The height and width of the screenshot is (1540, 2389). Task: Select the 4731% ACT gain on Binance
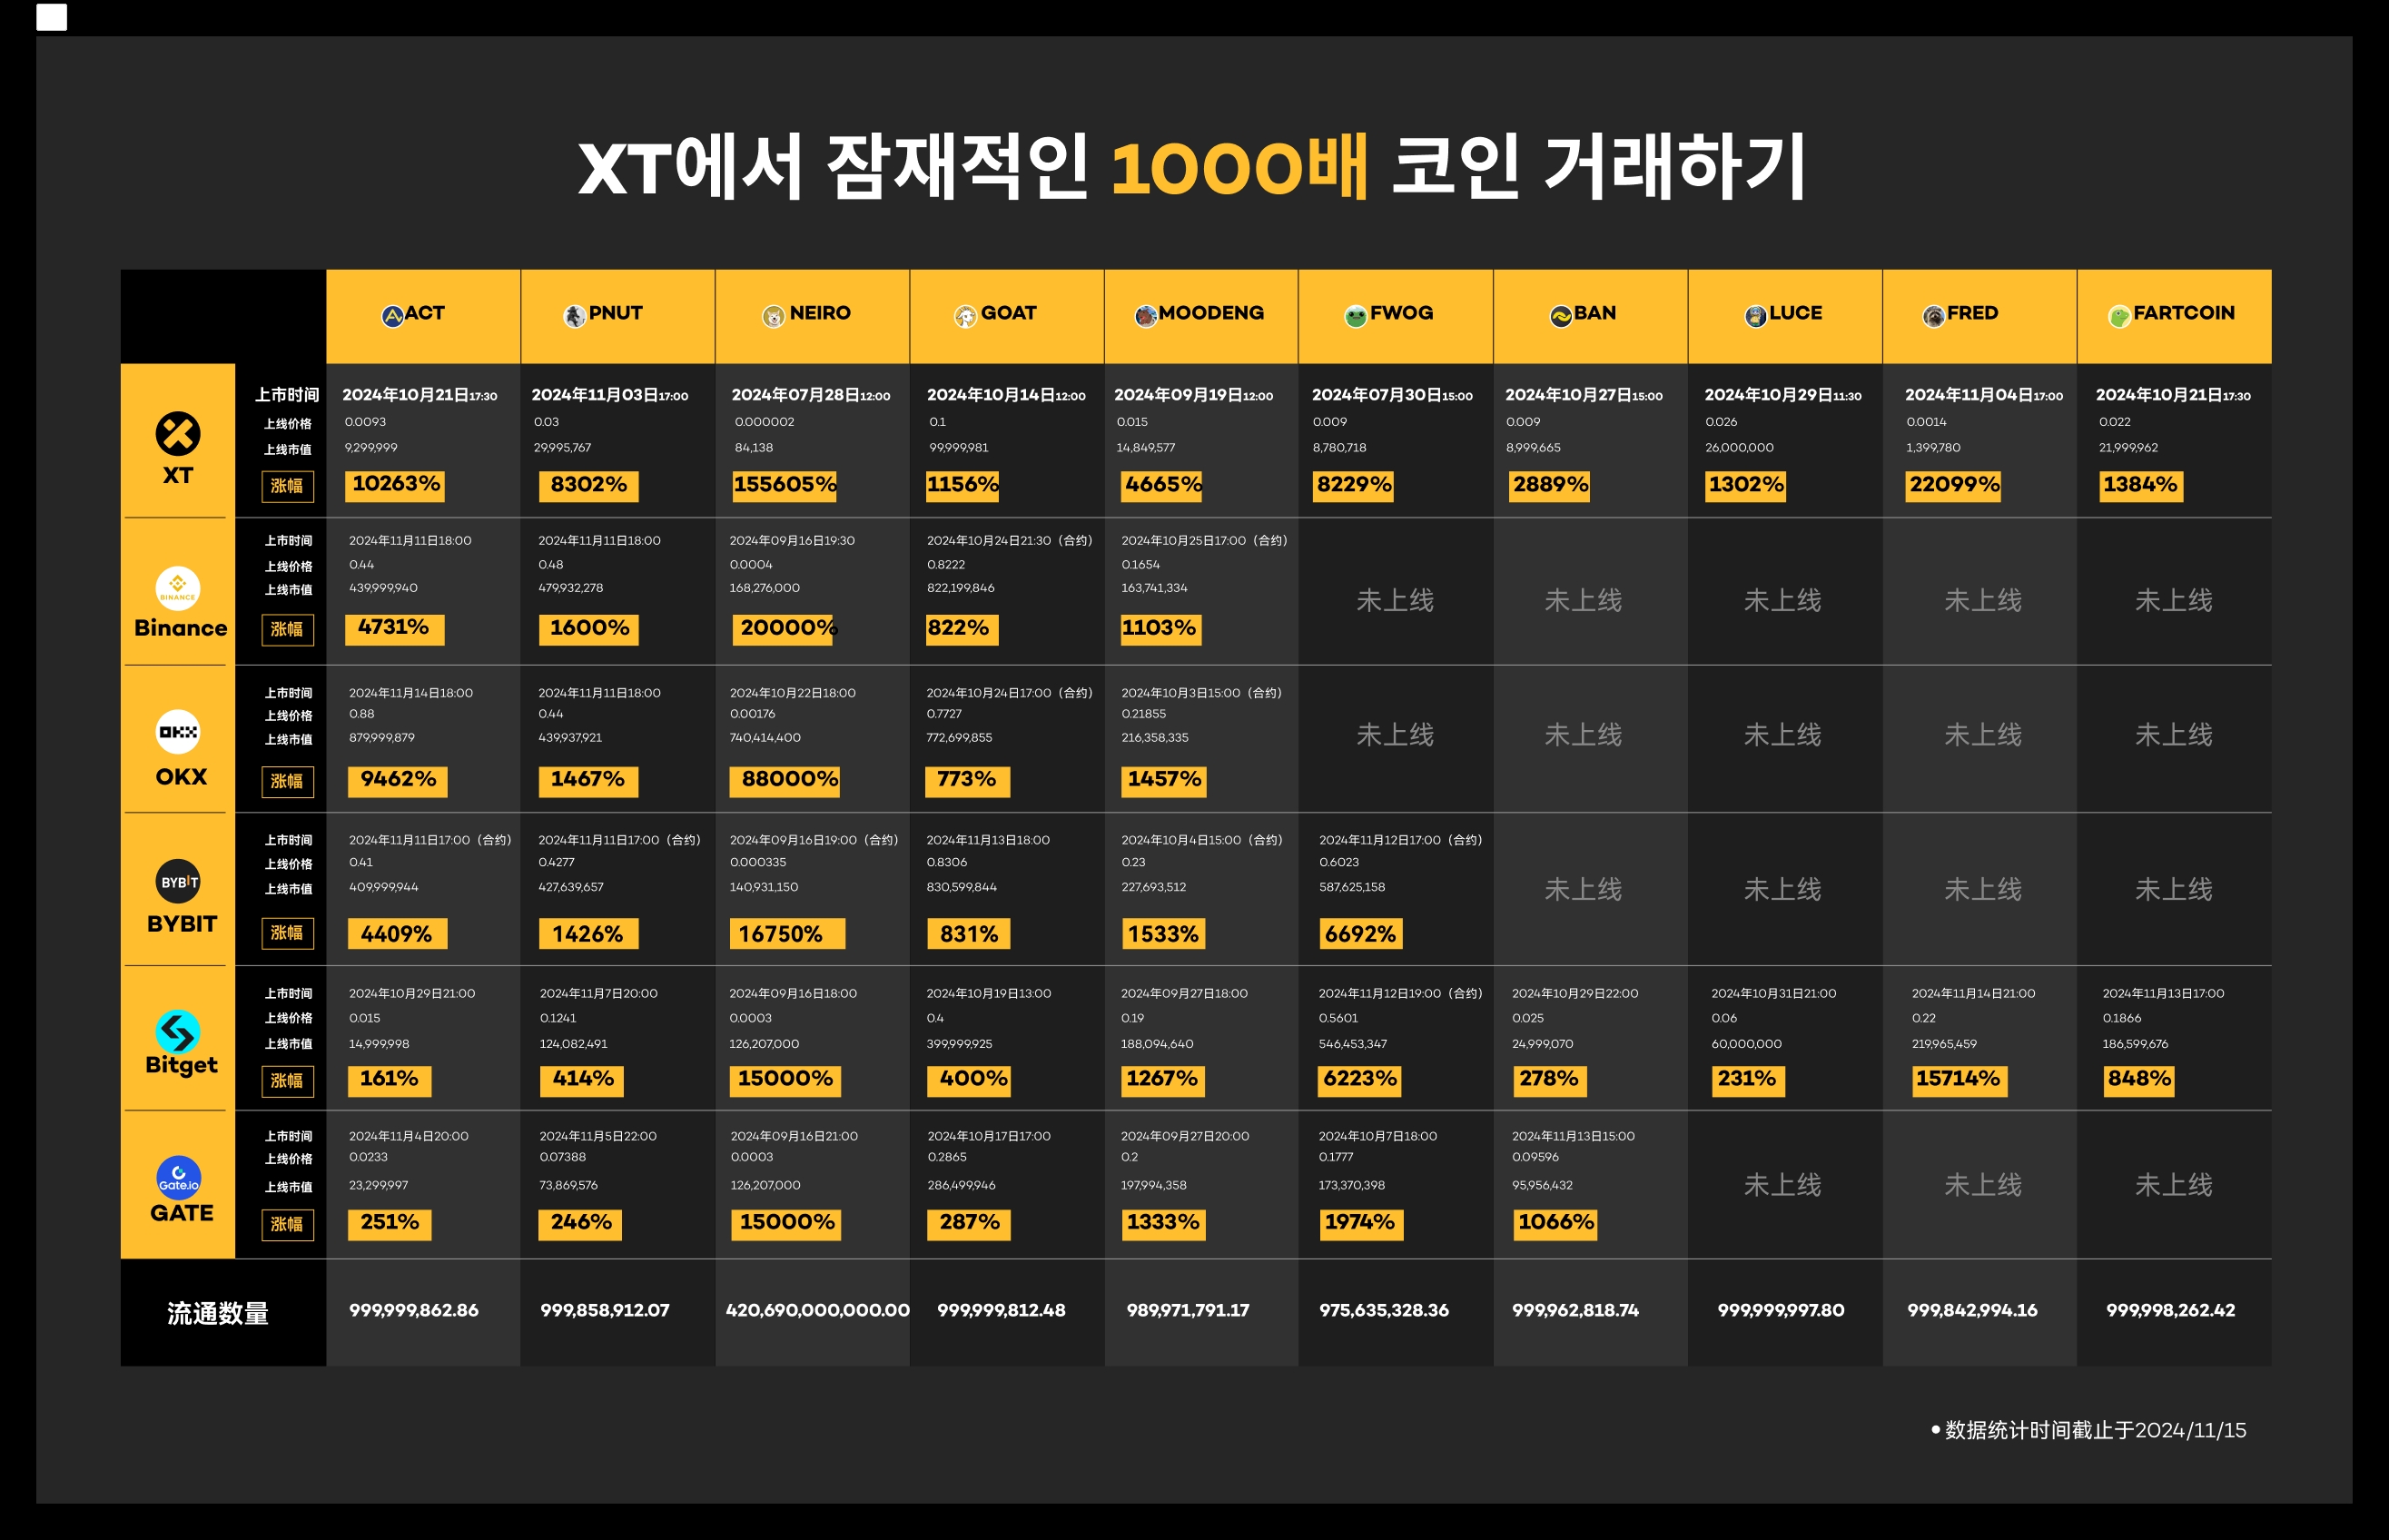click(x=394, y=628)
